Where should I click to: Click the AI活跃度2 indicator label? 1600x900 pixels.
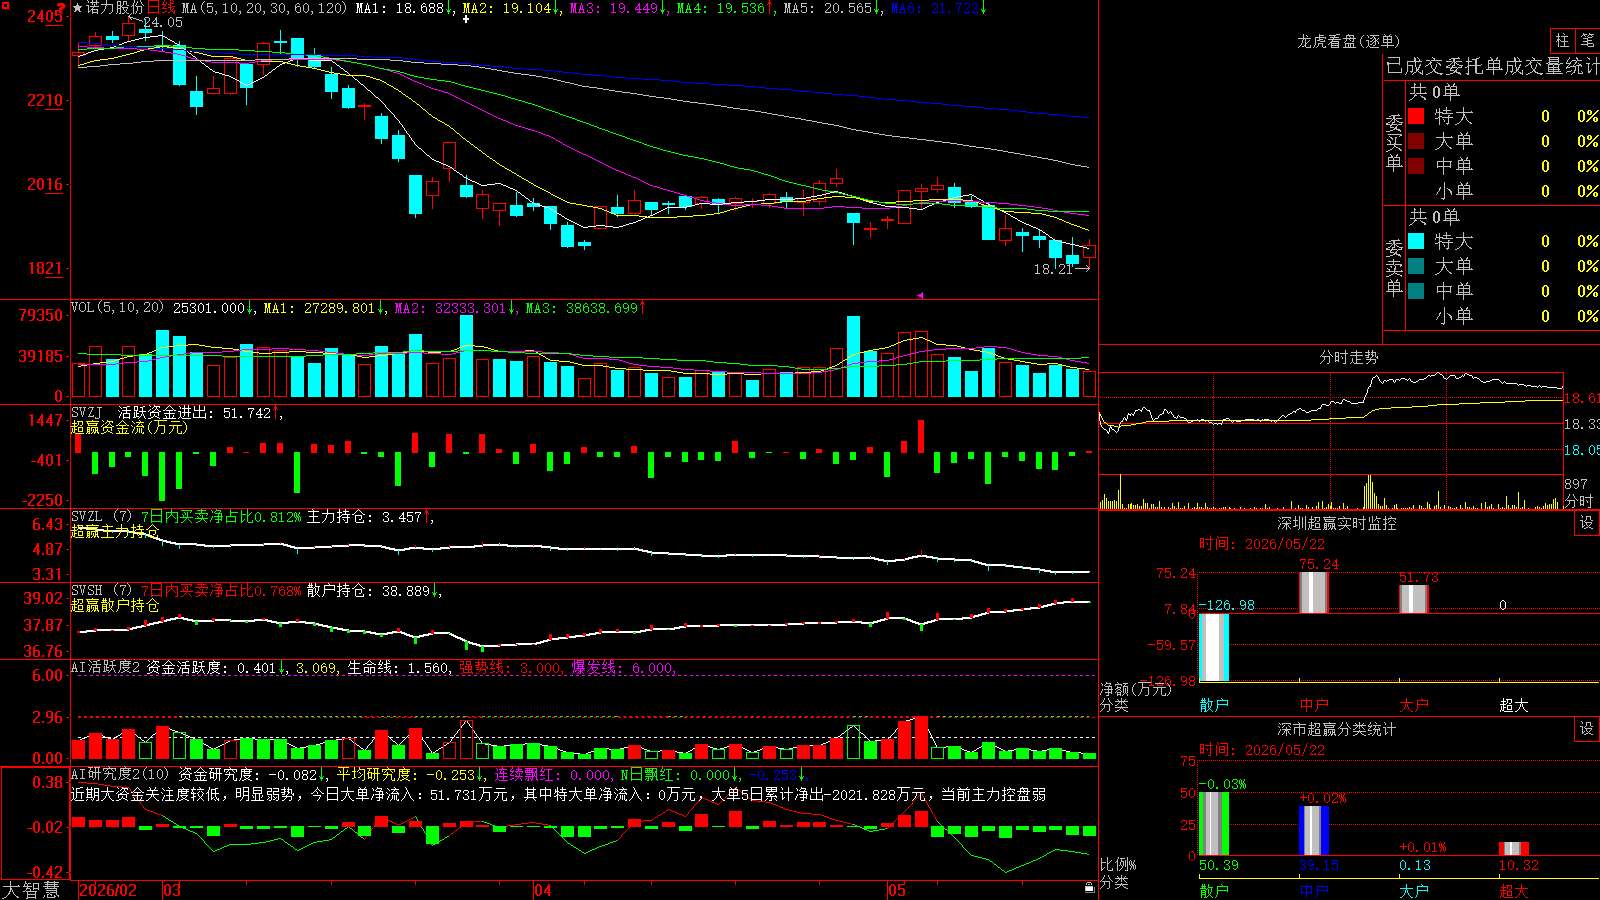point(106,667)
